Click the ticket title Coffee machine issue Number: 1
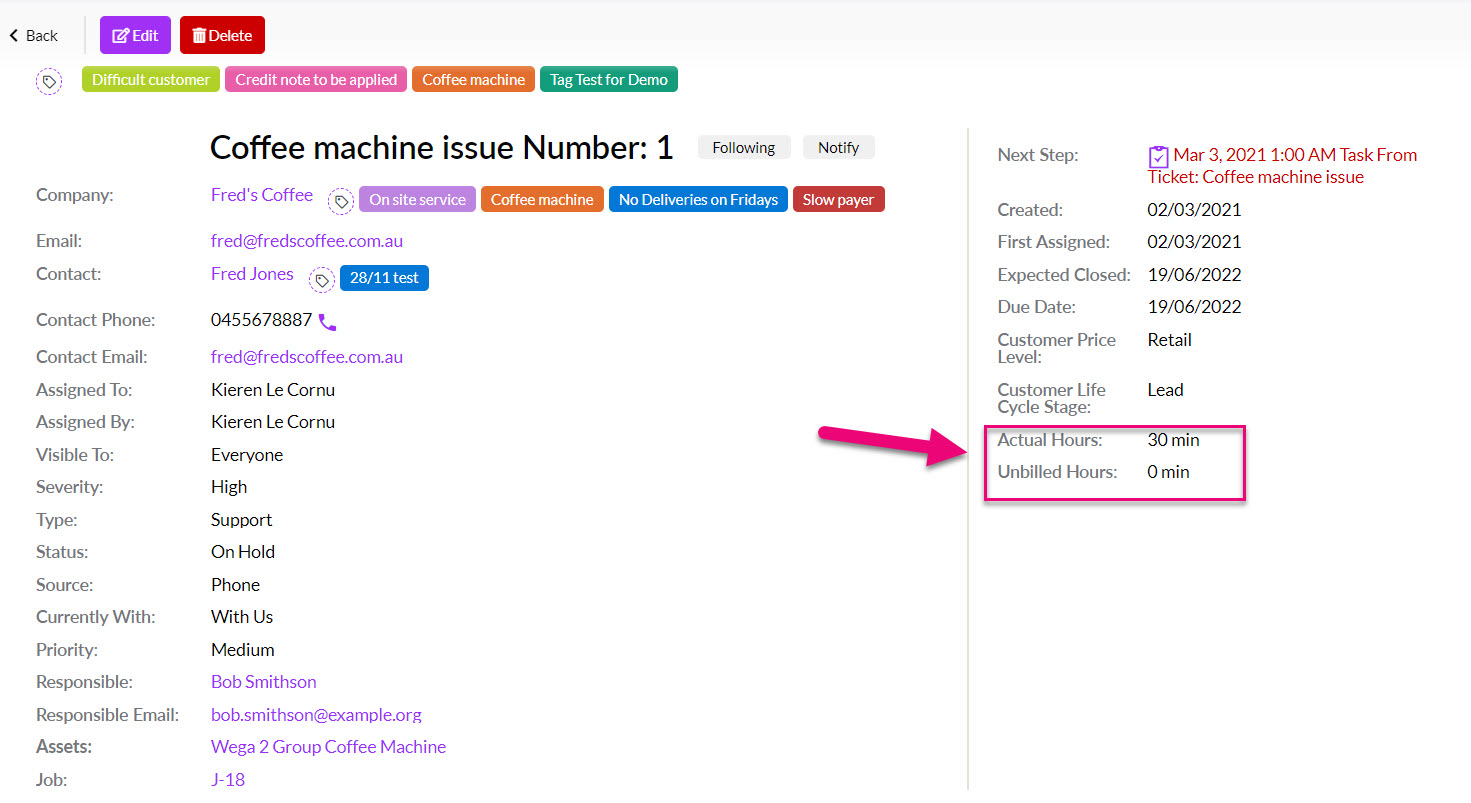 [x=442, y=148]
